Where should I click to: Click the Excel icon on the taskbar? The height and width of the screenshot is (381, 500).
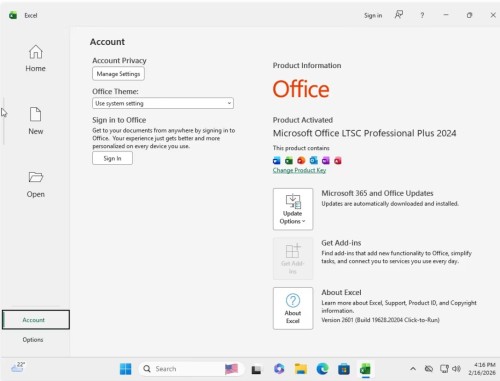tap(365, 369)
